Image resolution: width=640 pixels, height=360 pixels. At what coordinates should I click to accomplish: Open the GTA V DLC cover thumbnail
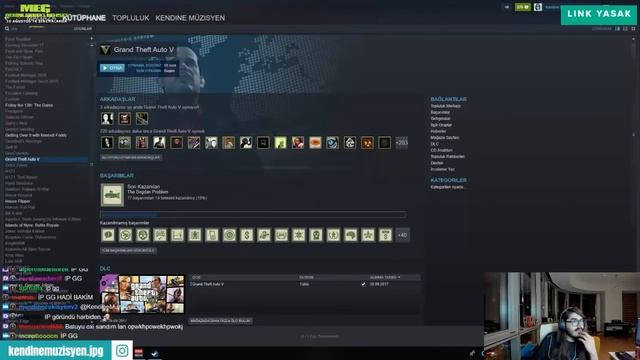(142, 294)
